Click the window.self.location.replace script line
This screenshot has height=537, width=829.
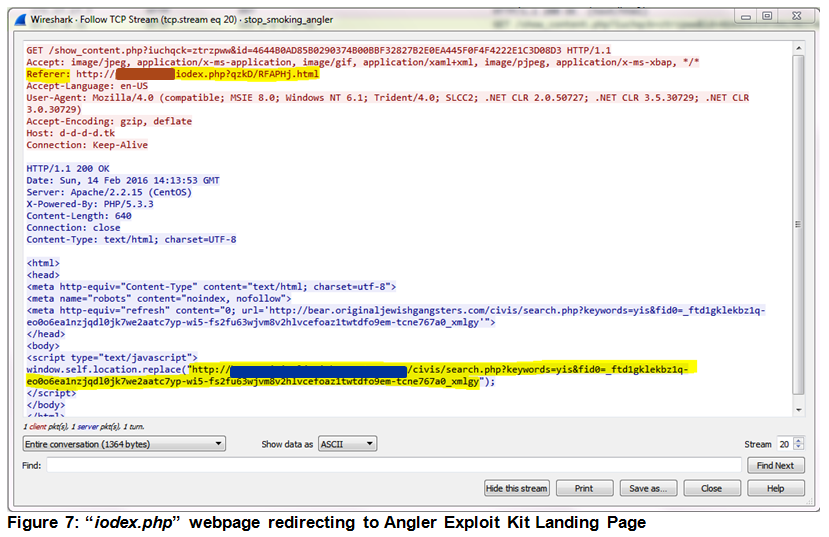[362, 375]
